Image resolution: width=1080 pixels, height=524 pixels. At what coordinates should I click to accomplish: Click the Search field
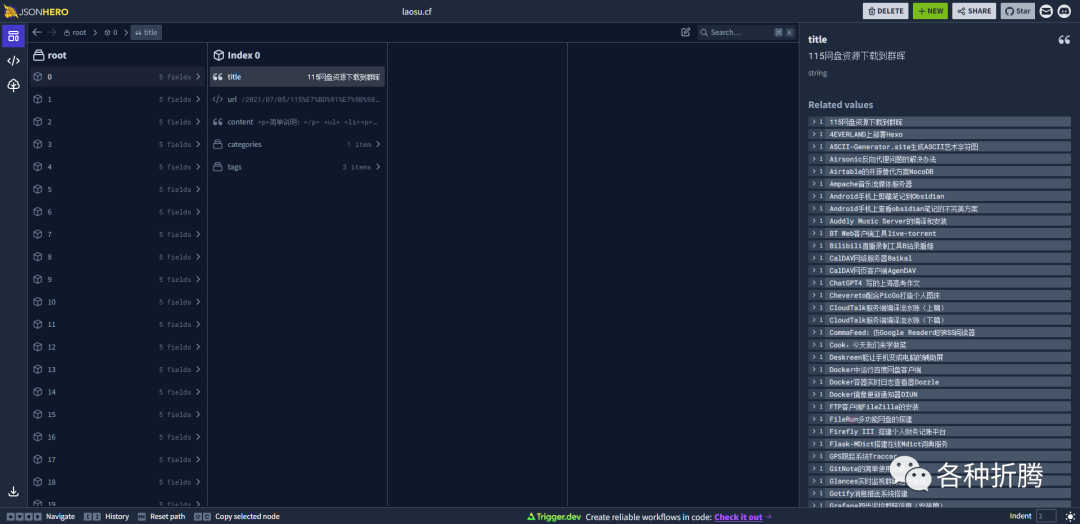click(746, 32)
